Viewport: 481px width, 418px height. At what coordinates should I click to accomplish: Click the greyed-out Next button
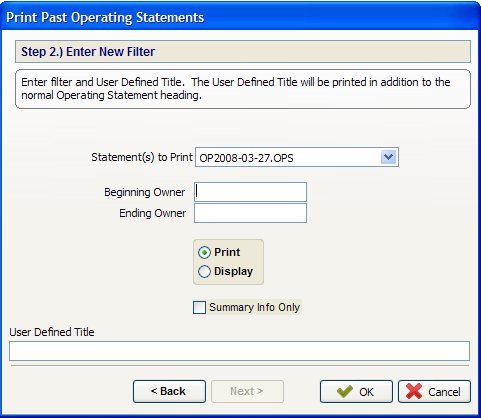(247, 391)
